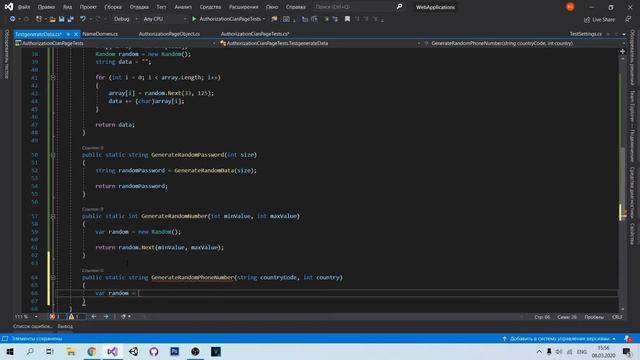
Task: Collapse the GenerateRandomPassword method outline
Action: point(53,155)
